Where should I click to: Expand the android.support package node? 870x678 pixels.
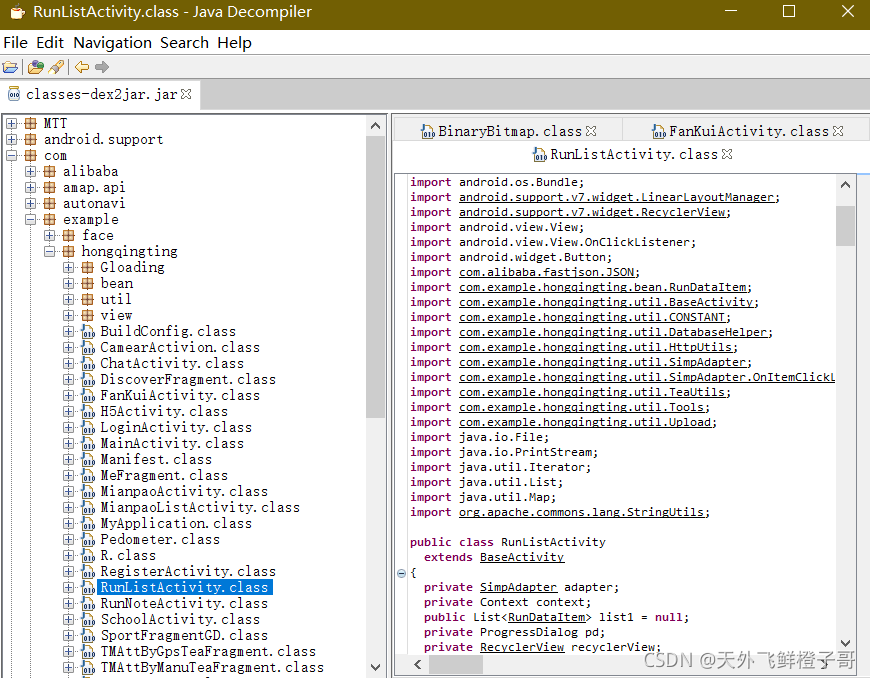click(12, 139)
